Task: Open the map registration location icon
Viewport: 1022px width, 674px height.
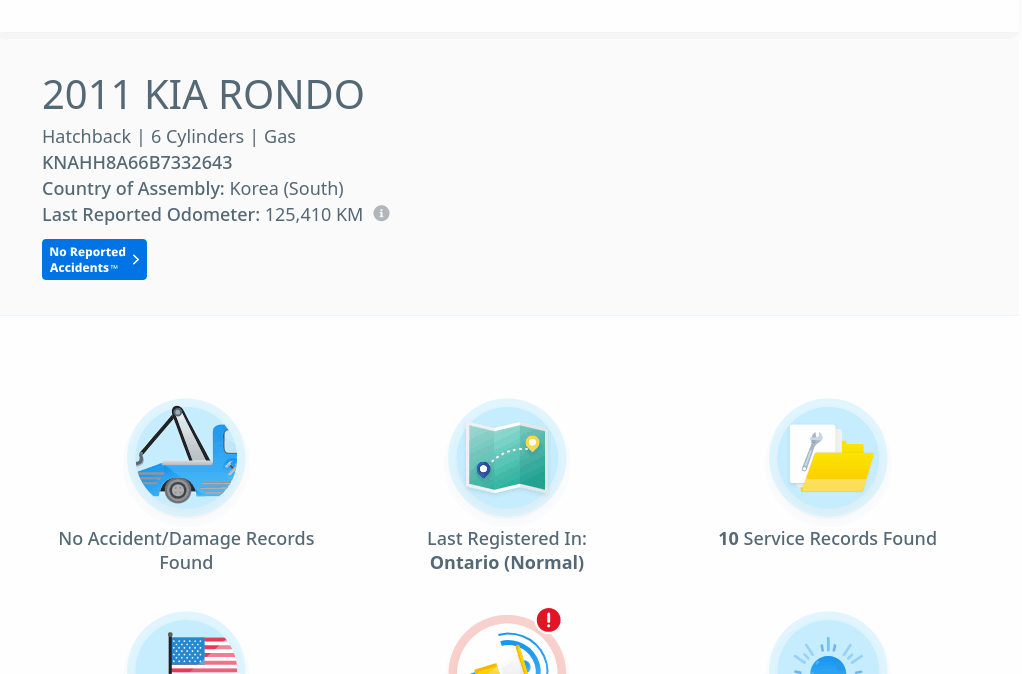Action: (507, 458)
